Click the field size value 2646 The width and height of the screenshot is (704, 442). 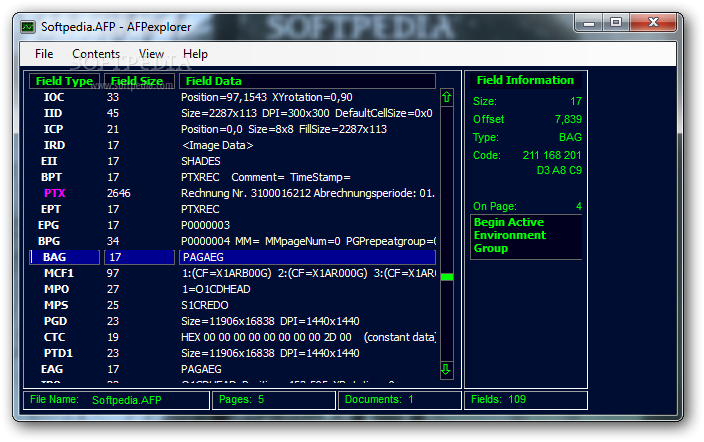(x=119, y=193)
